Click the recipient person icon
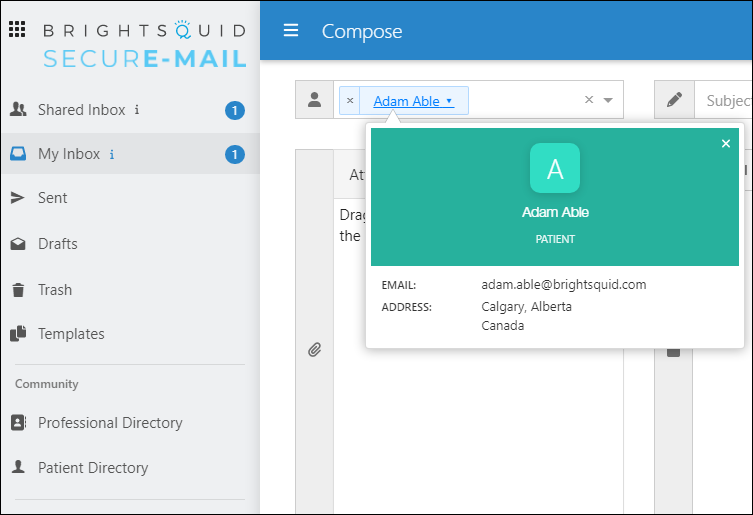This screenshot has width=753, height=515. tap(315, 100)
